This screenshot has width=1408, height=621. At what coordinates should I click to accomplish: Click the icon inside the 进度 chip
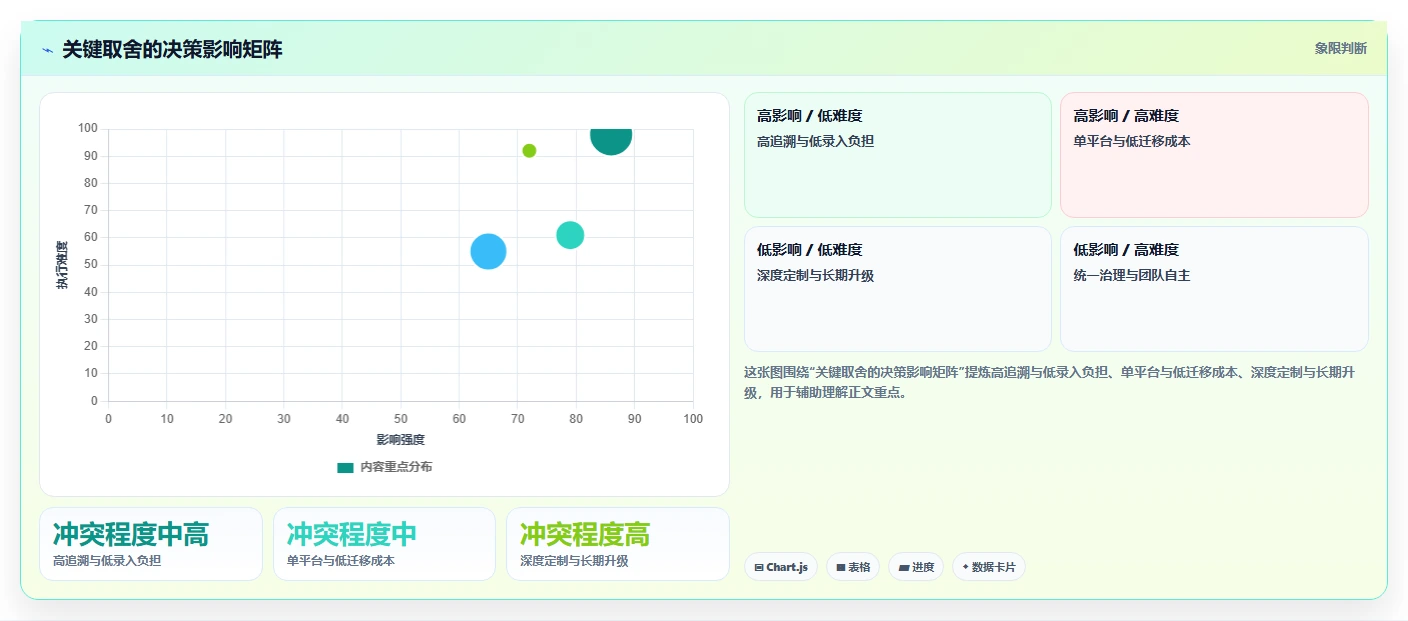[904, 568]
